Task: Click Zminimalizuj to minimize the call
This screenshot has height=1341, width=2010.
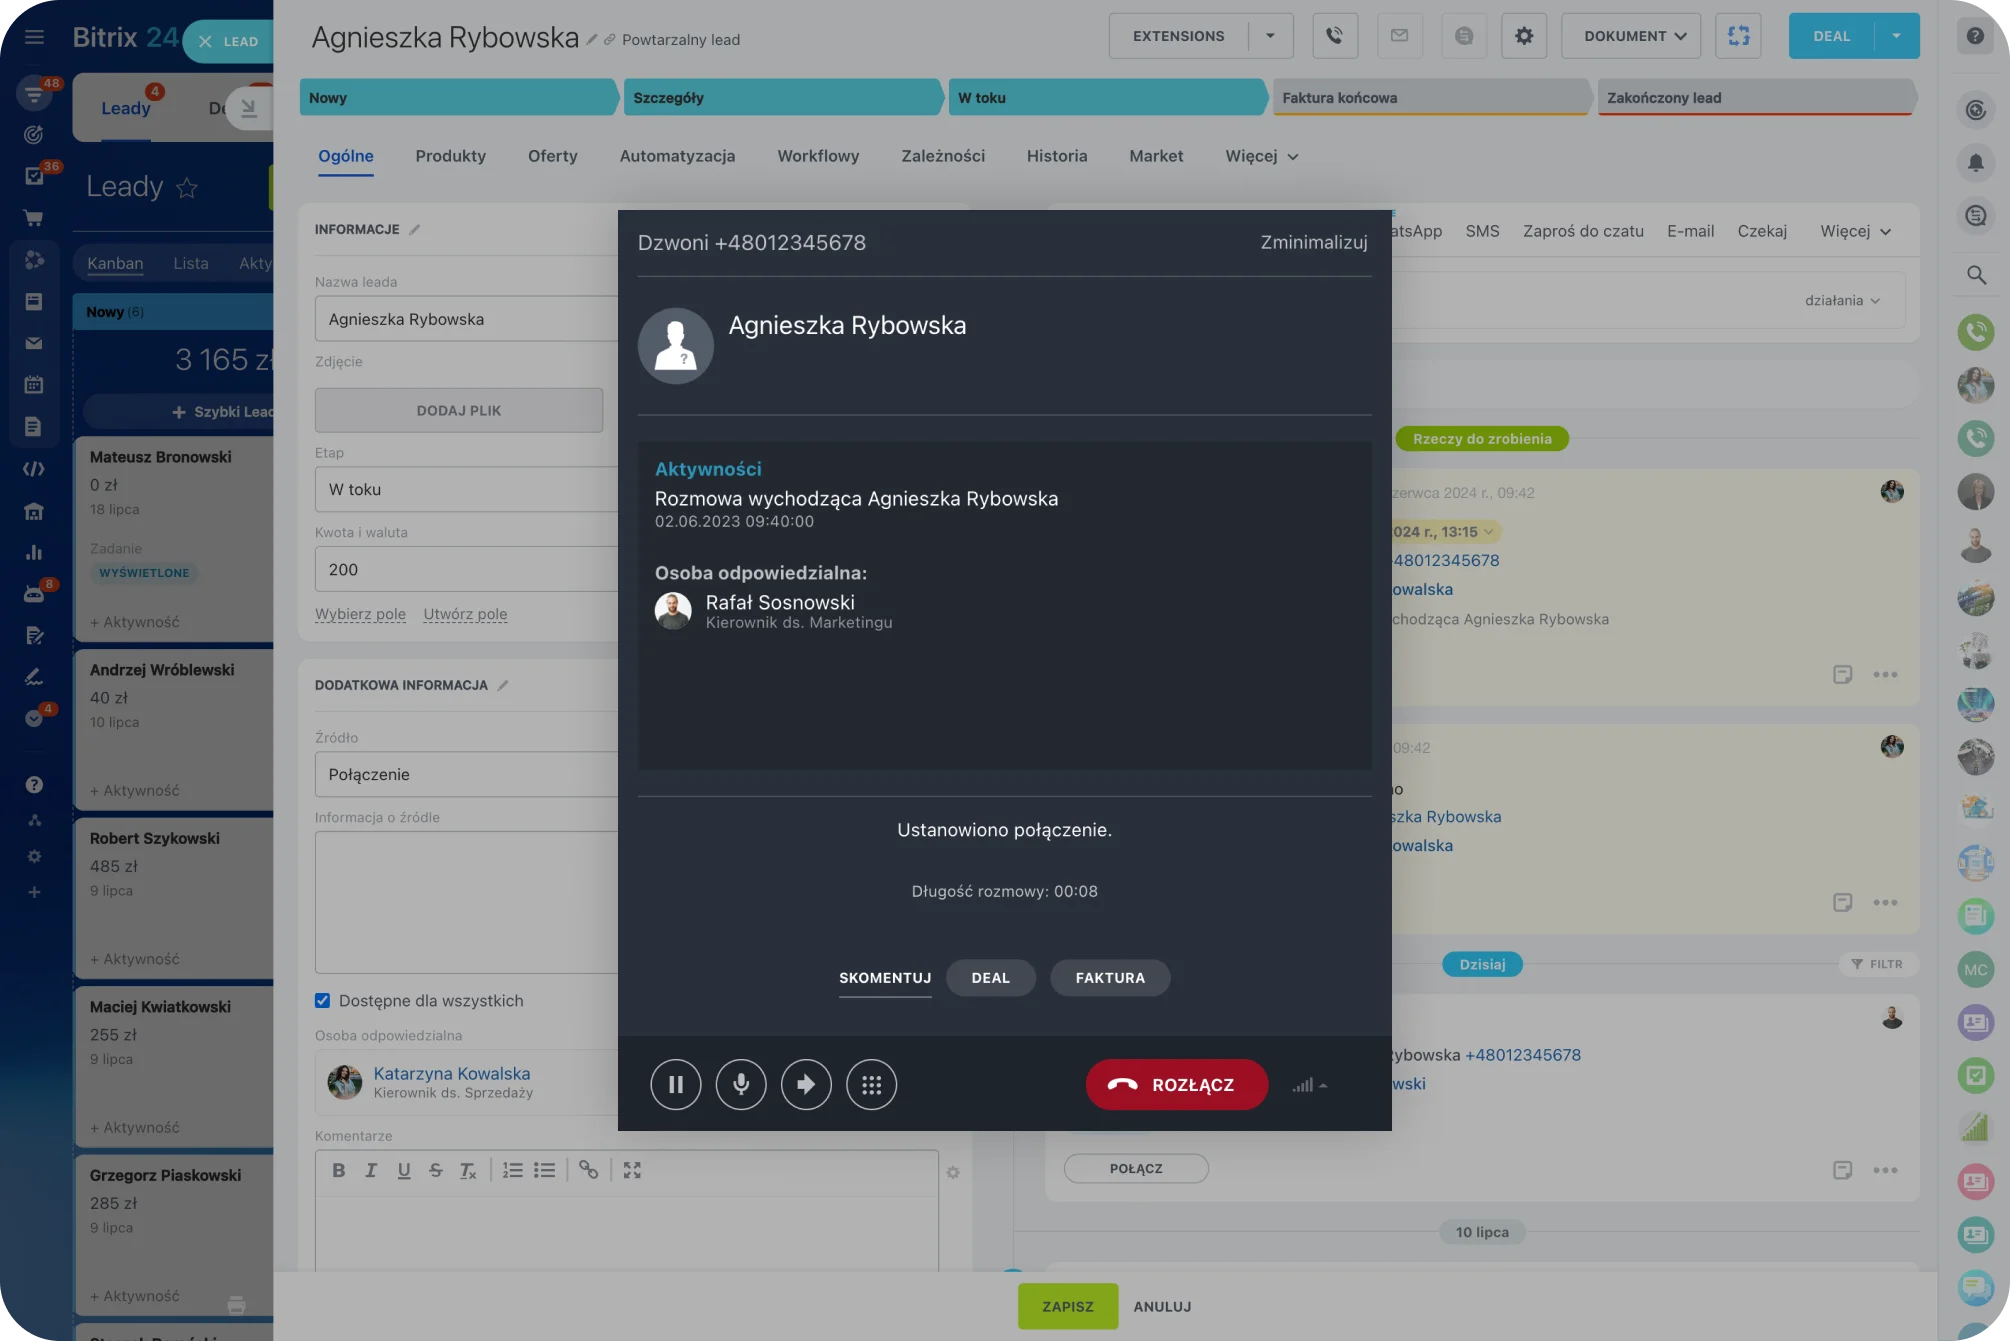Action: pos(1313,242)
